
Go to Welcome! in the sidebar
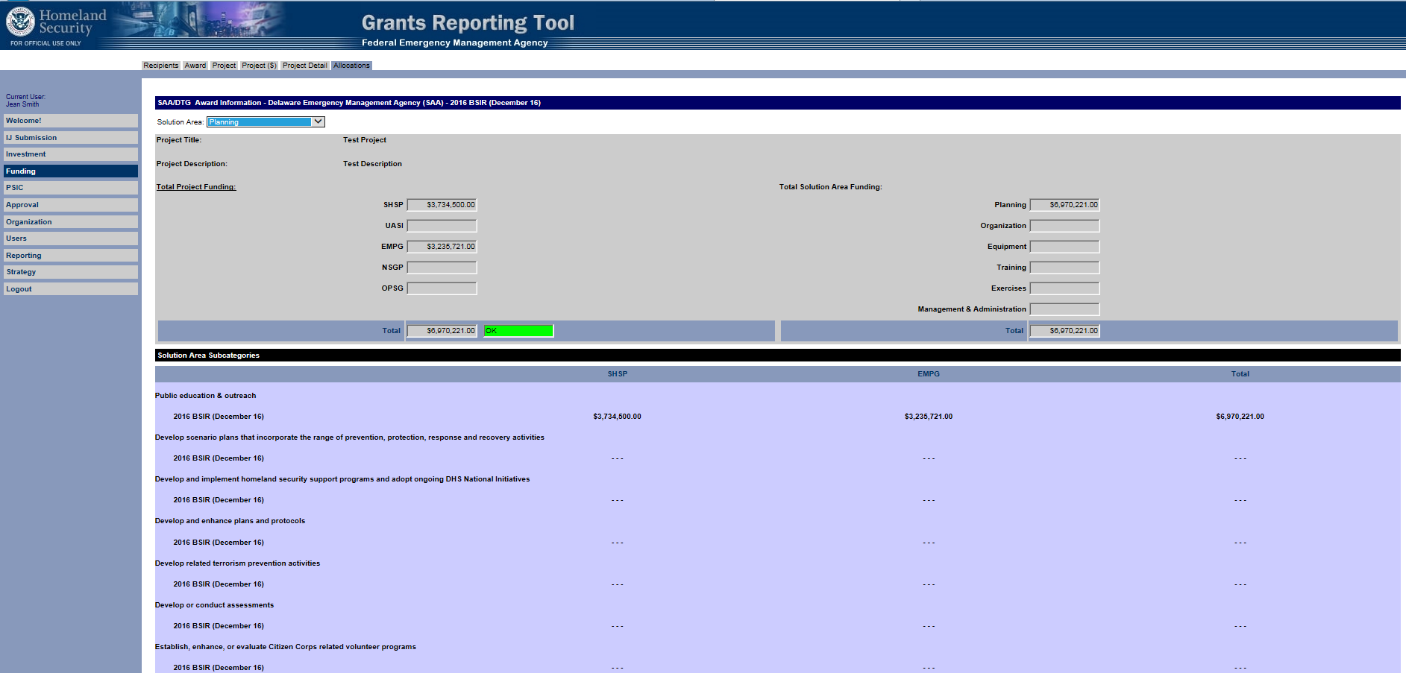point(70,121)
